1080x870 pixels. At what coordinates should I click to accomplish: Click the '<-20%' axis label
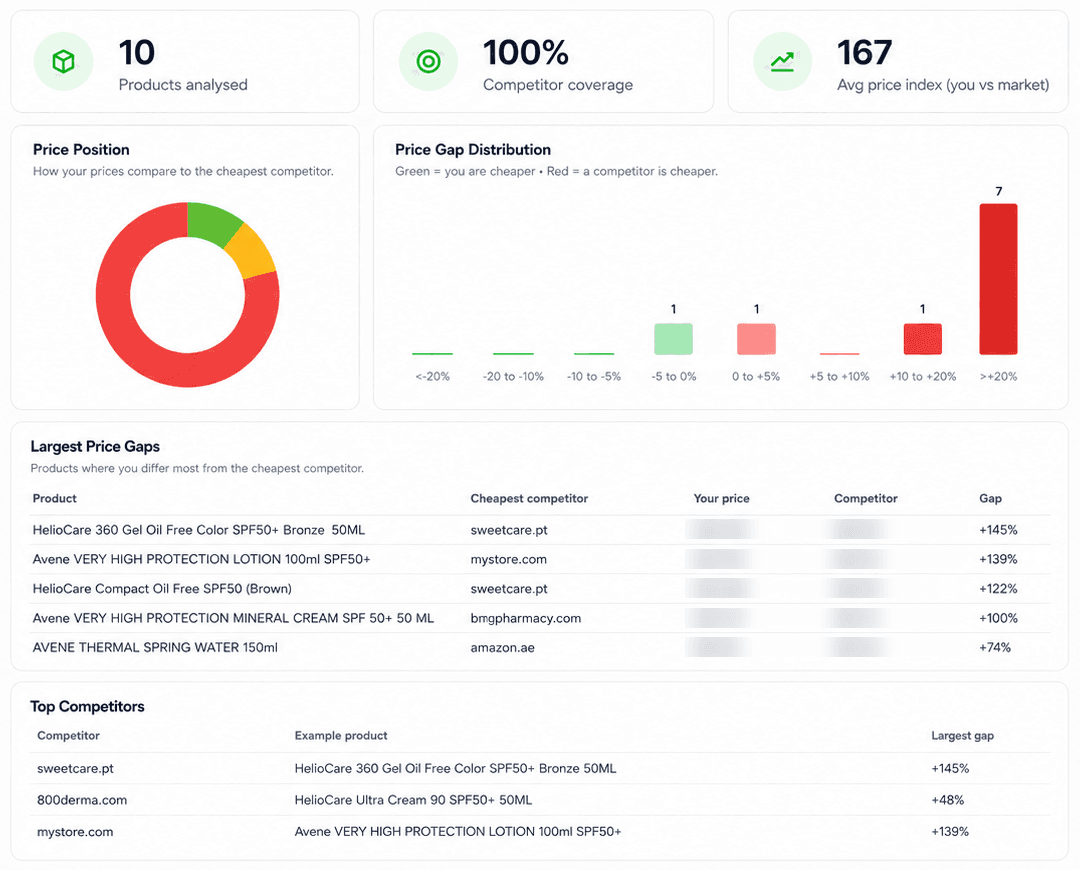[x=433, y=376]
